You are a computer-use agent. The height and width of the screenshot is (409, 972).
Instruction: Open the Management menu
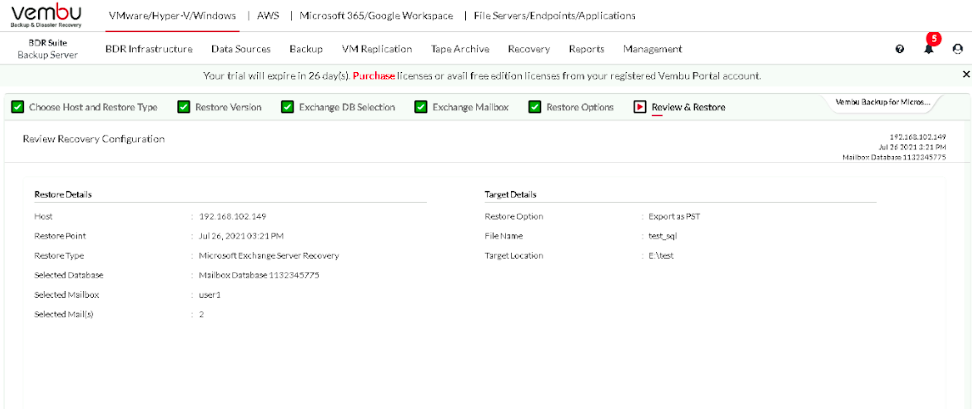653,49
